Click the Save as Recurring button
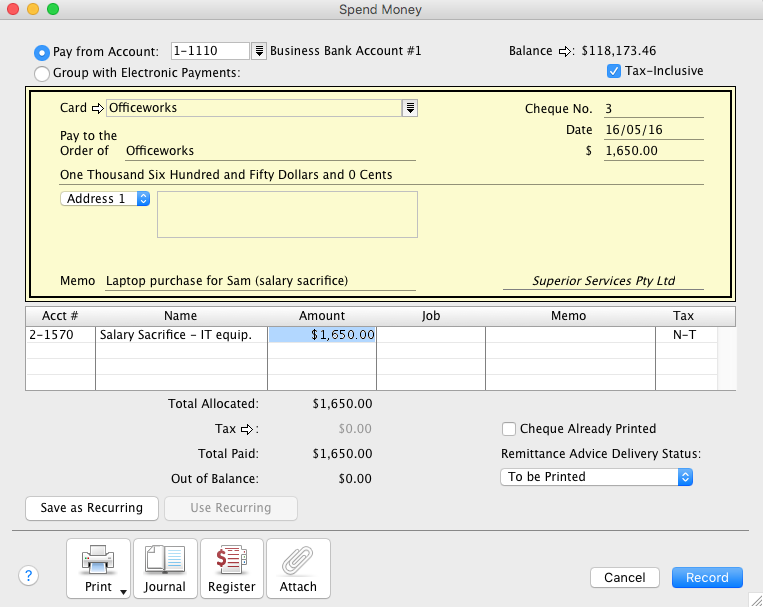The height and width of the screenshot is (607, 763). pyautogui.click(x=92, y=508)
